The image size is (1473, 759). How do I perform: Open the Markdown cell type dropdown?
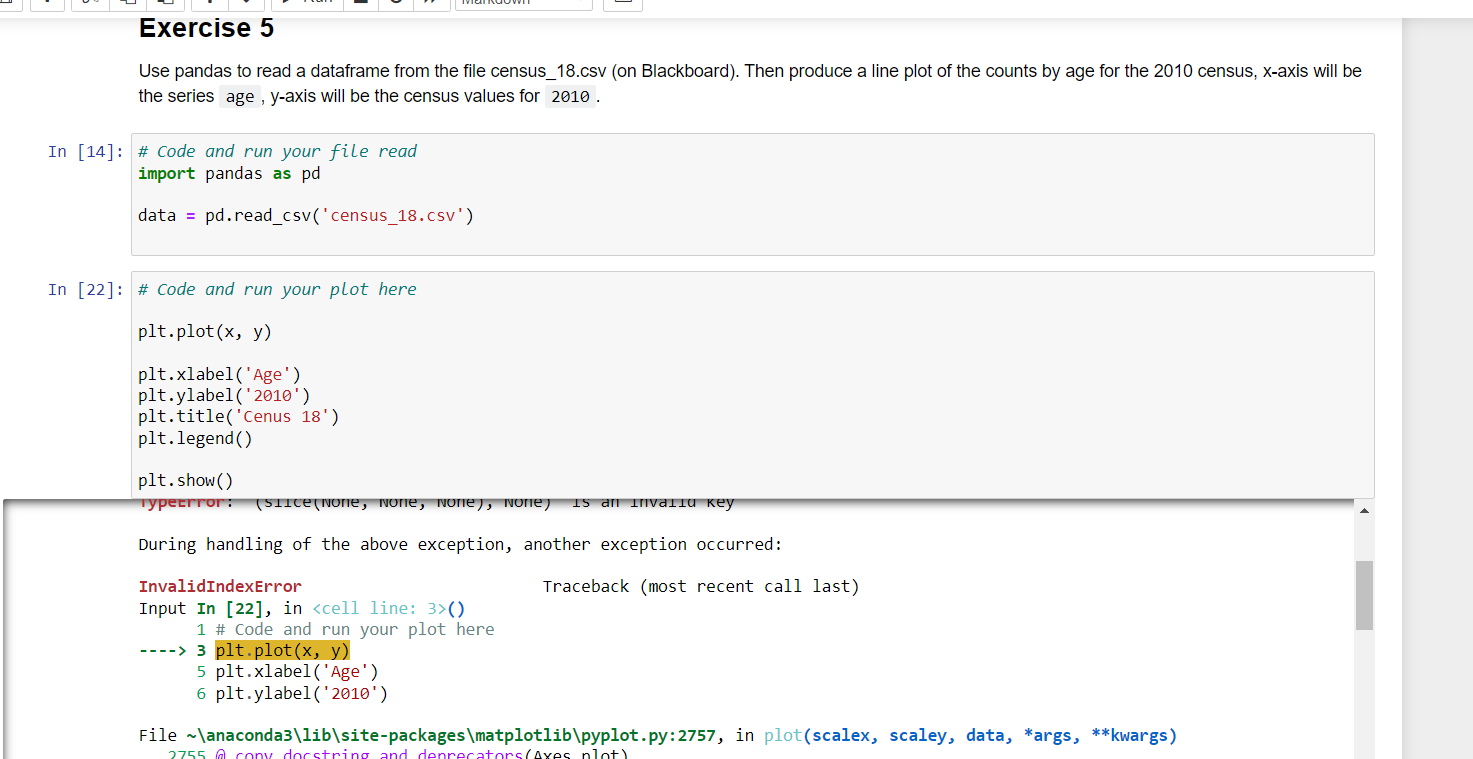[523, 4]
